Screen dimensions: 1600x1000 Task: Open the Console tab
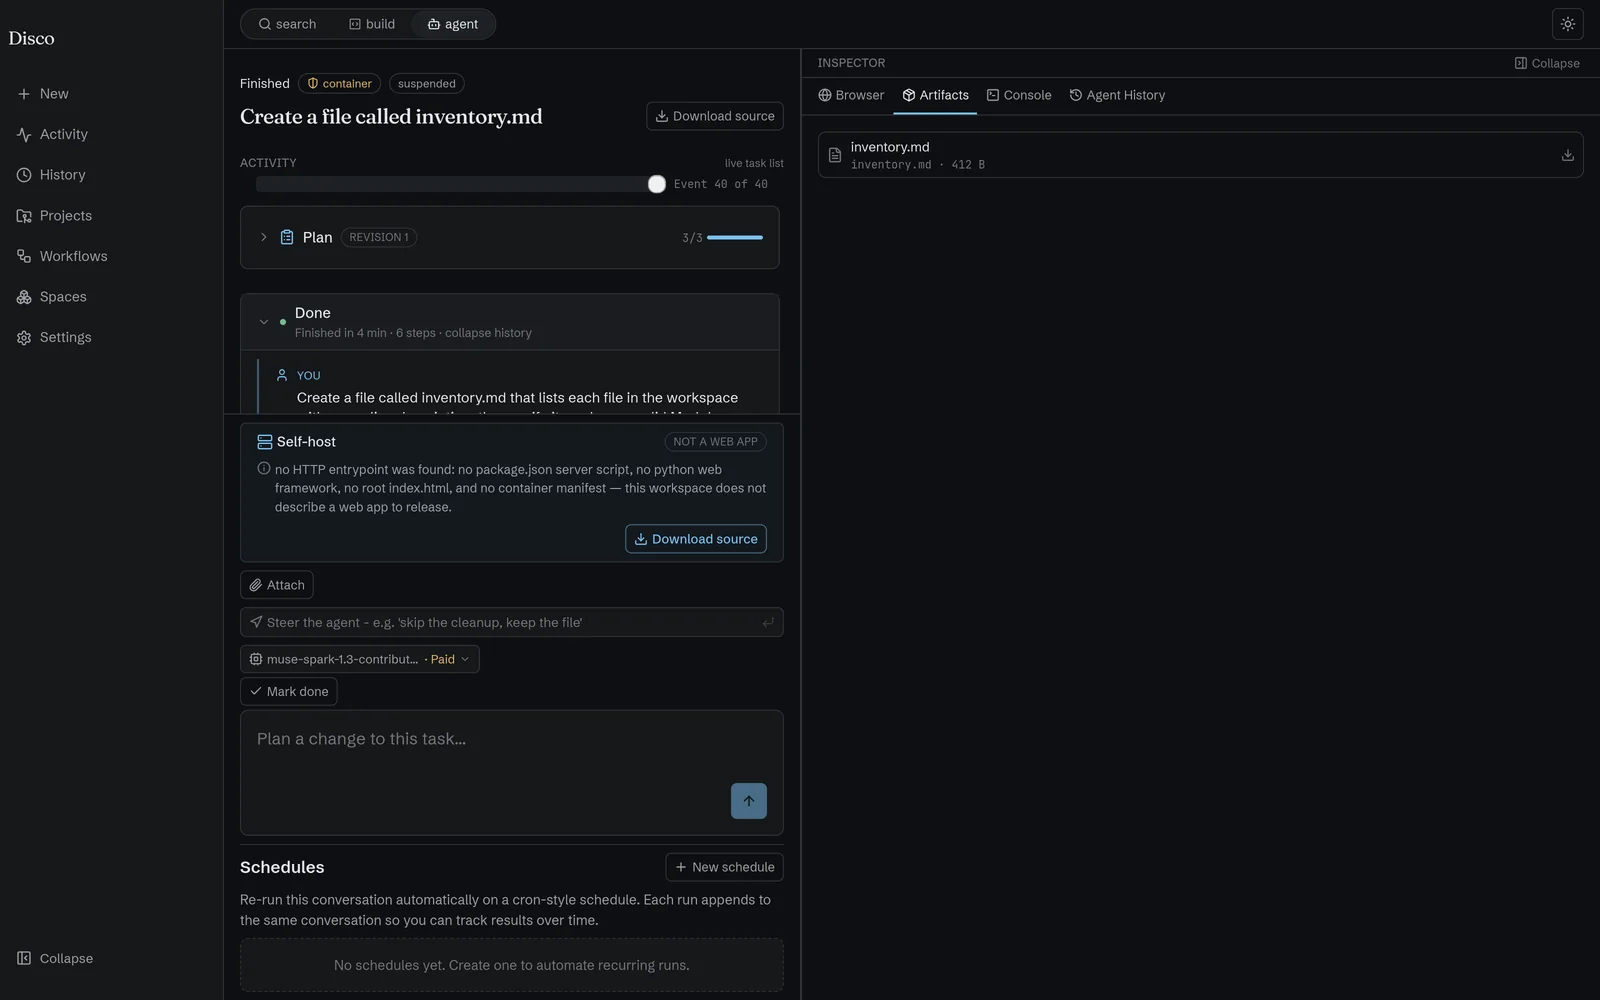click(x=1019, y=95)
